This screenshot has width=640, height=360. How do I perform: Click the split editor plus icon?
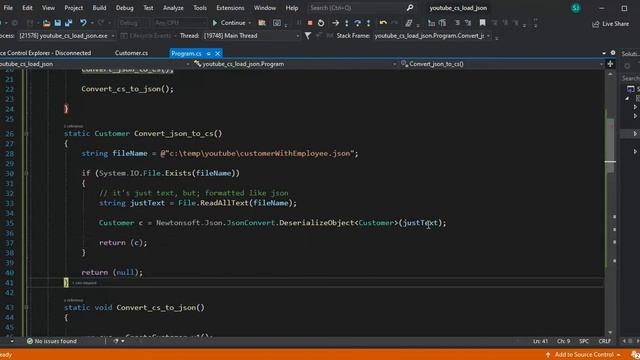[x=610, y=64]
